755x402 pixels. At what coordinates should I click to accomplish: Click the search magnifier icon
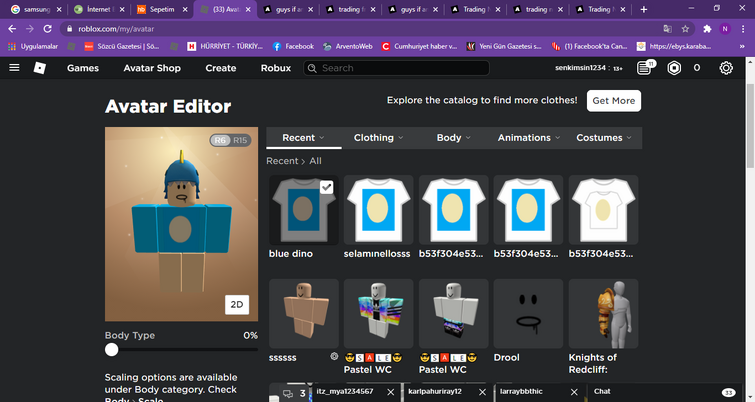pos(312,68)
